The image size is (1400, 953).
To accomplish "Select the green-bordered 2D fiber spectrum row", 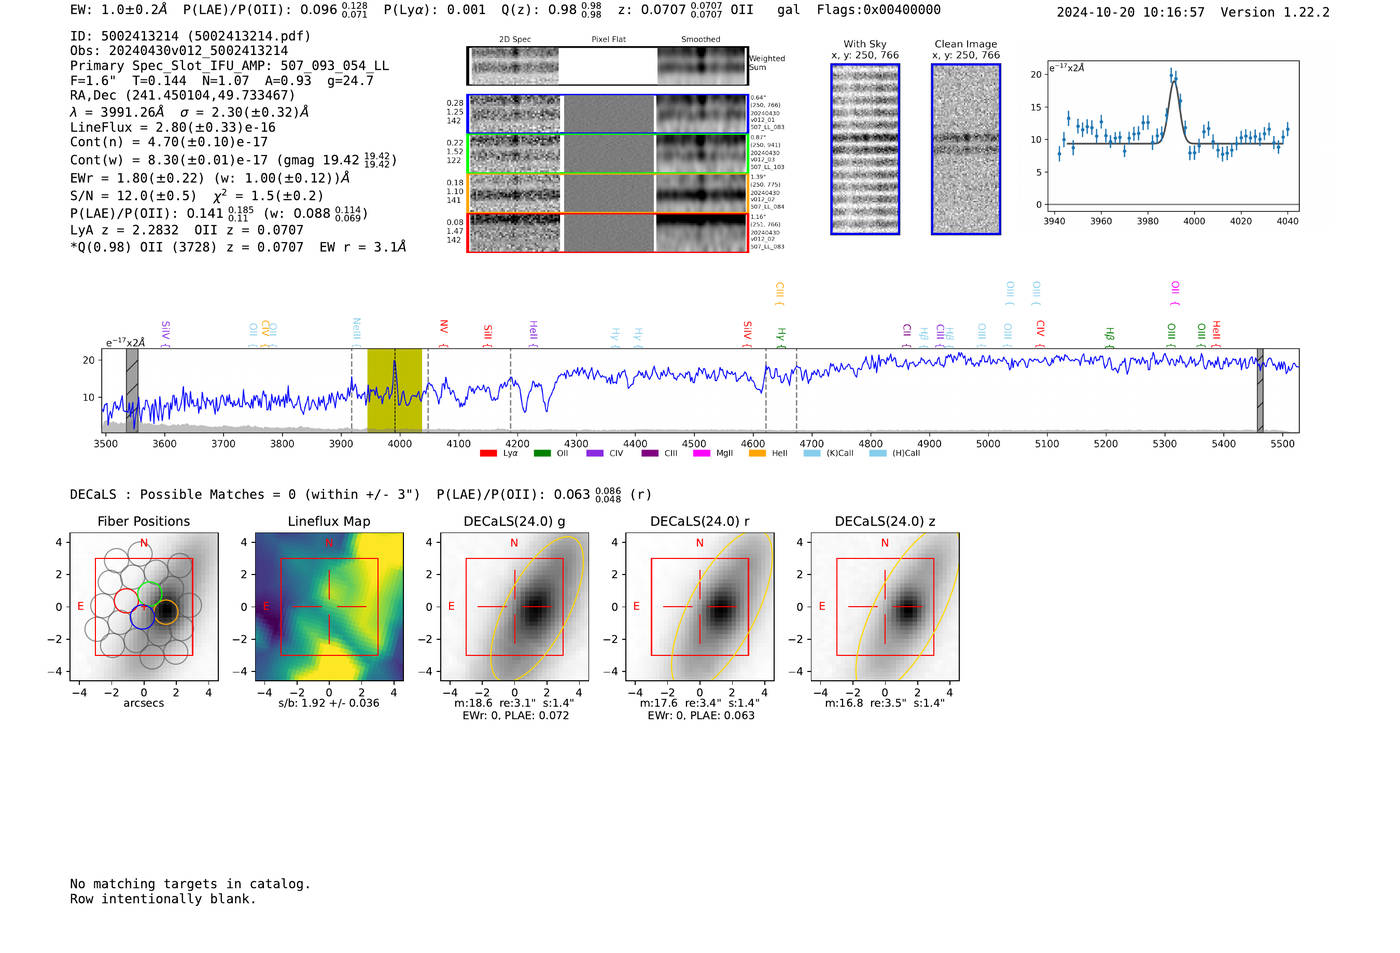I will [x=607, y=153].
